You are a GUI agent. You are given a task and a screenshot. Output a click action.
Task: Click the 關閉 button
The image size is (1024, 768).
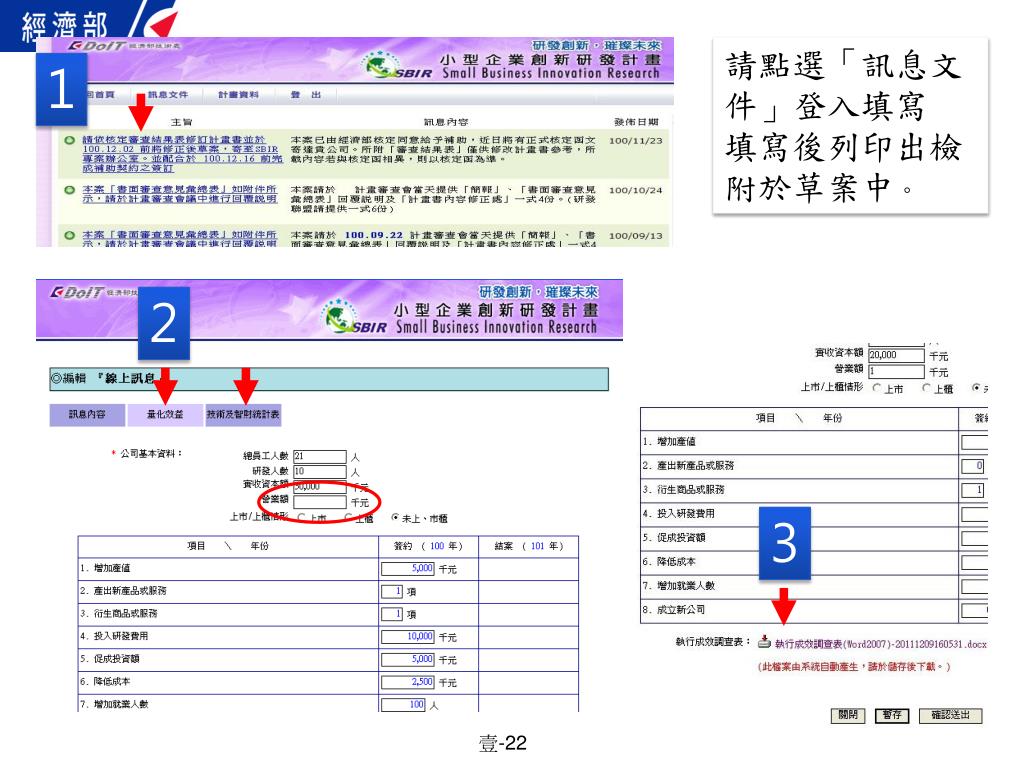[x=848, y=715]
